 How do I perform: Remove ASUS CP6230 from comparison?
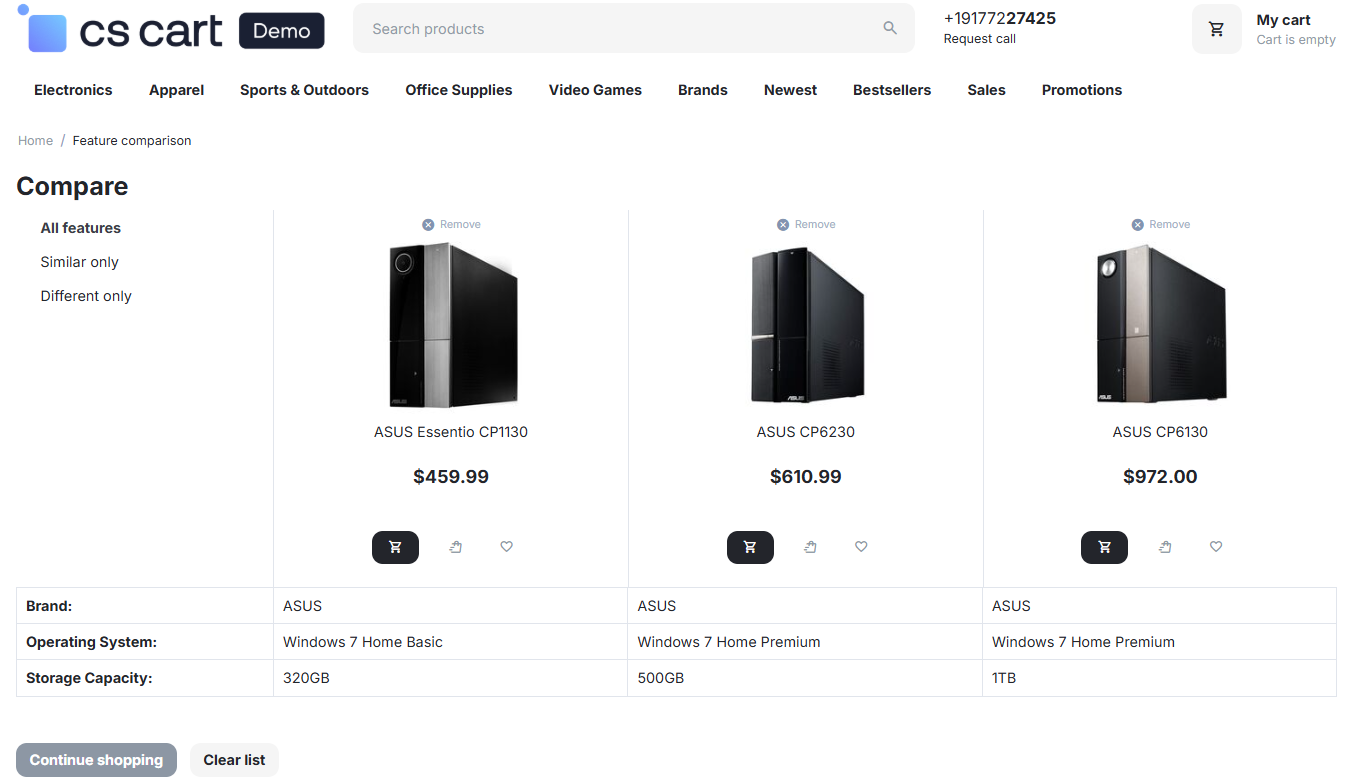(x=806, y=224)
